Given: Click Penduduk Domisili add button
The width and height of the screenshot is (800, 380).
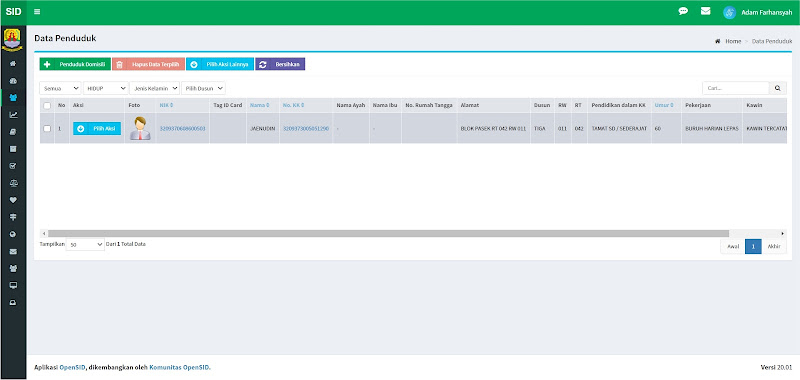Looking at the screenshot, I should (x=75, y=64).
